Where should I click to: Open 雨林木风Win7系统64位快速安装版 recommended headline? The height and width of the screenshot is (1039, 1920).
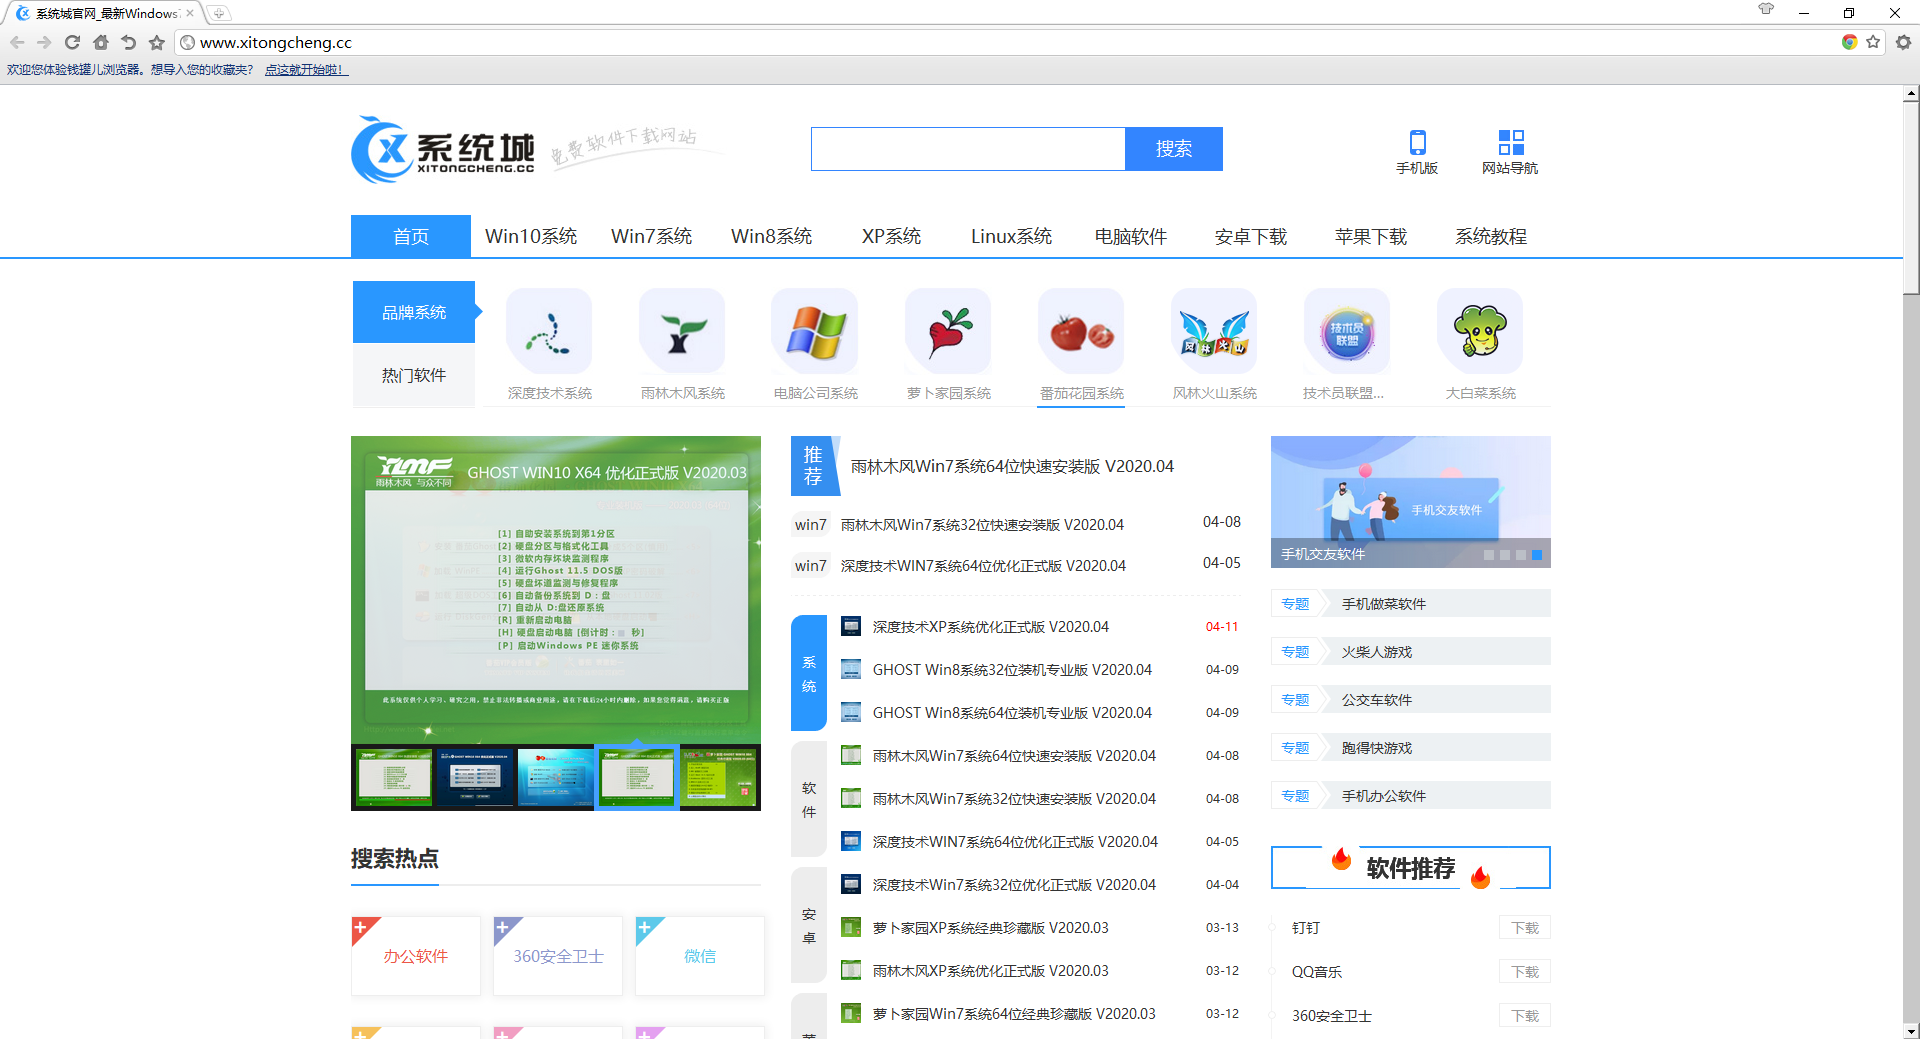1012,466
